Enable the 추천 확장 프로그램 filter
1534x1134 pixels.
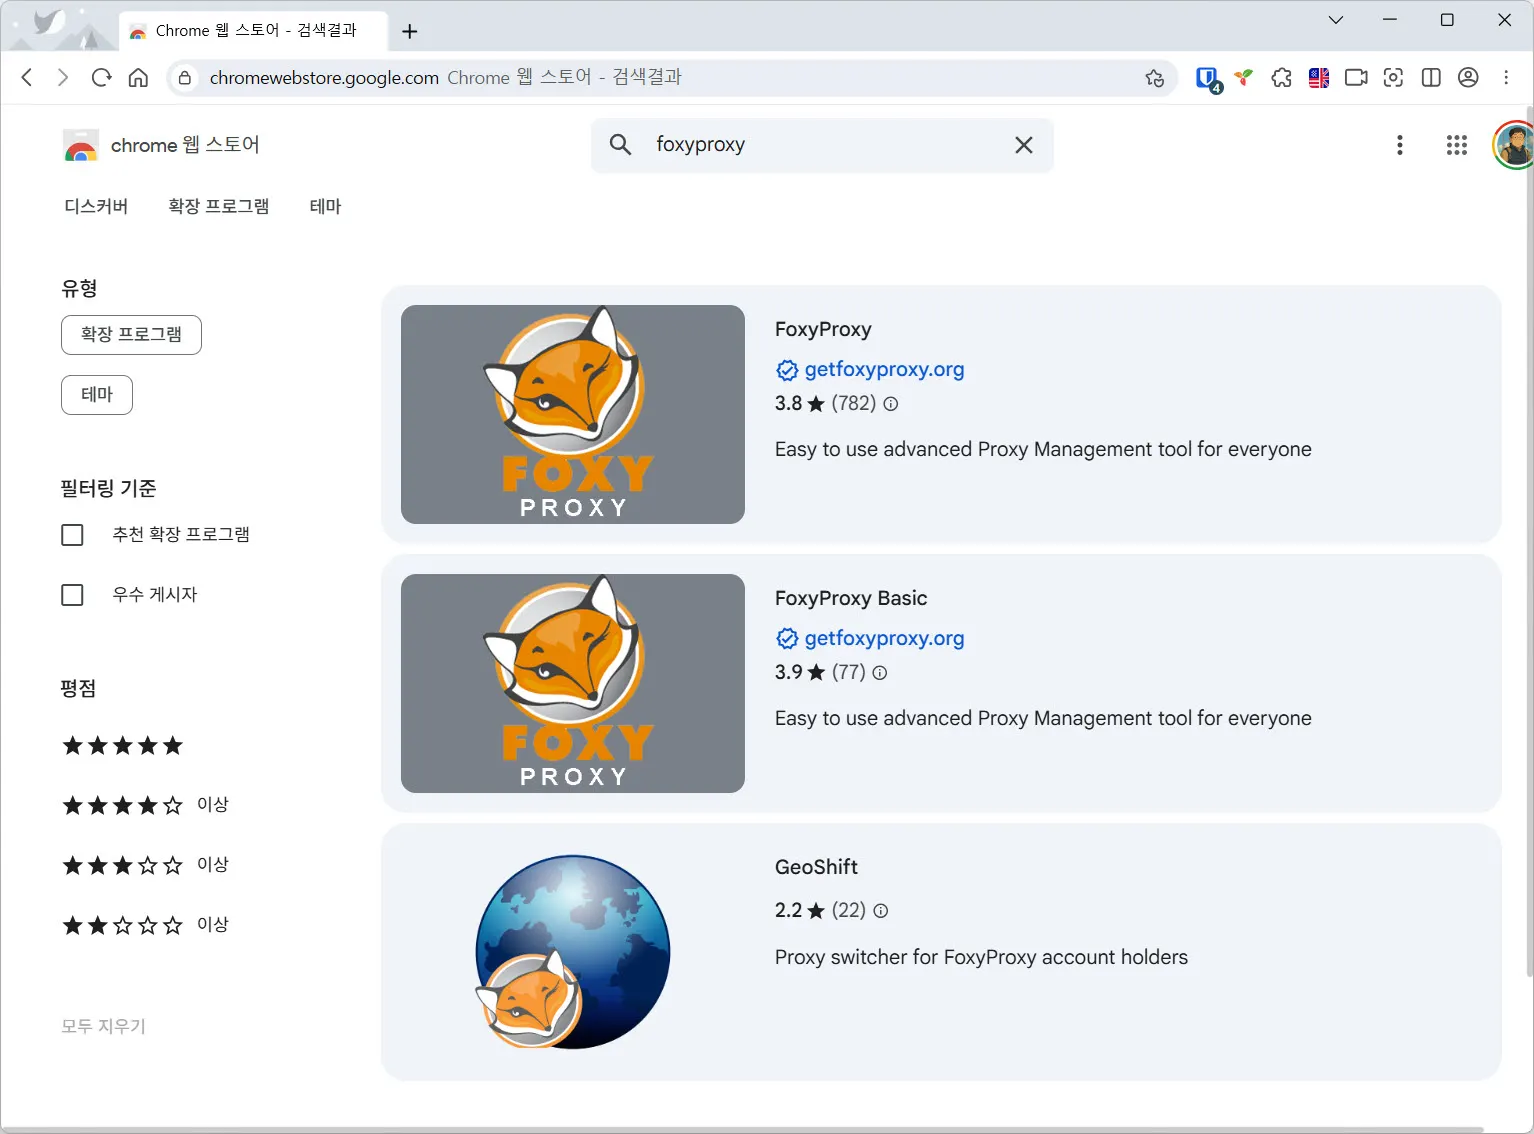[x=72, y=534]
